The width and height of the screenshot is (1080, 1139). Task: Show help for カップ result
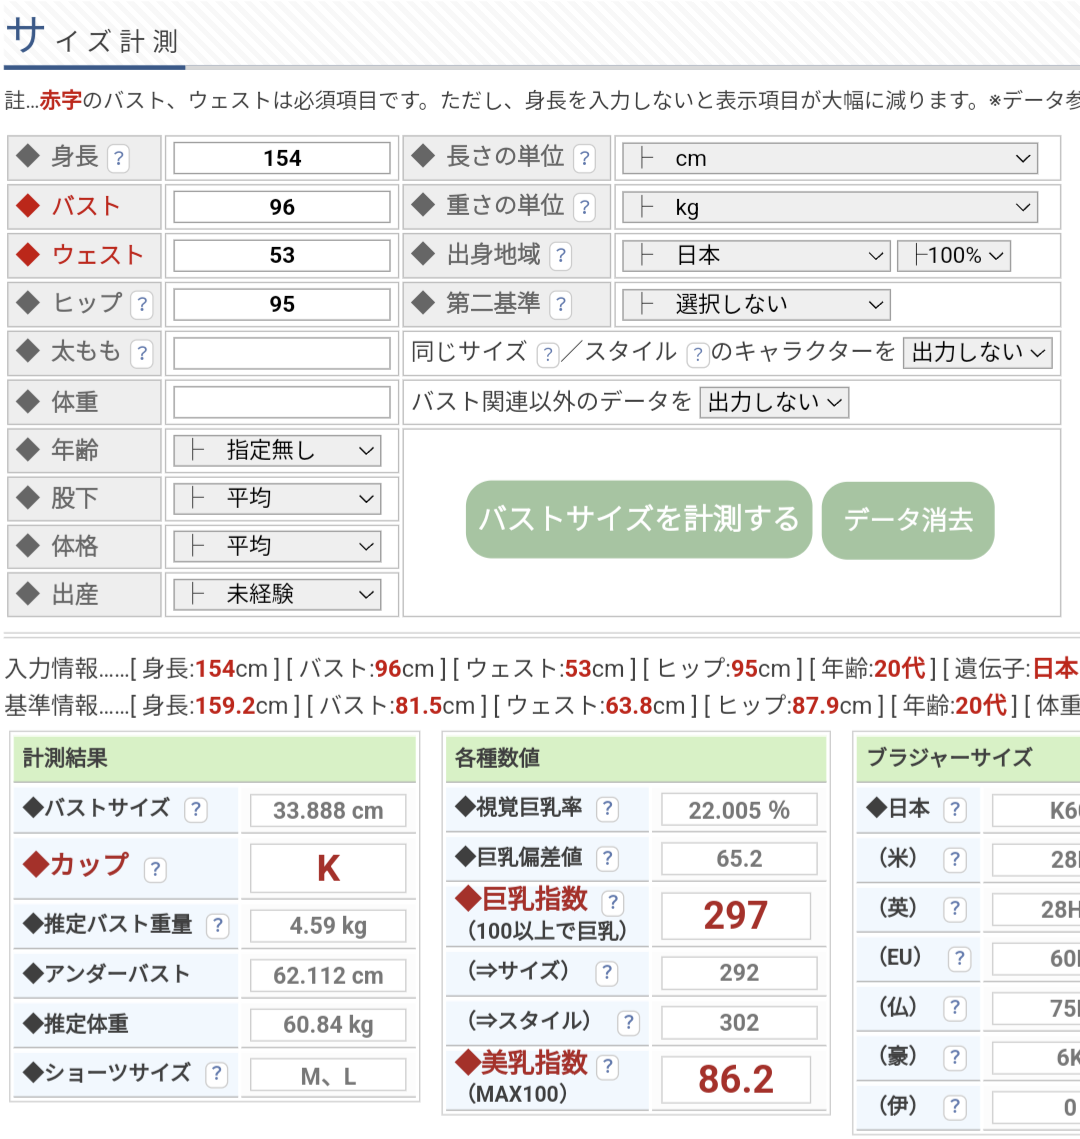pyautogui.click(x=154, y=869)
